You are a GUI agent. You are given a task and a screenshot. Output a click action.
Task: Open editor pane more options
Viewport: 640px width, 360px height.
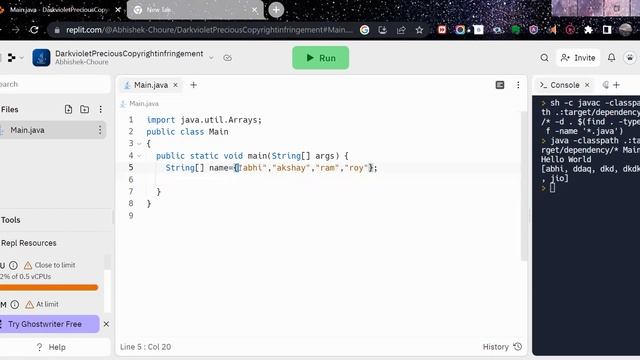tap(518, 85)
